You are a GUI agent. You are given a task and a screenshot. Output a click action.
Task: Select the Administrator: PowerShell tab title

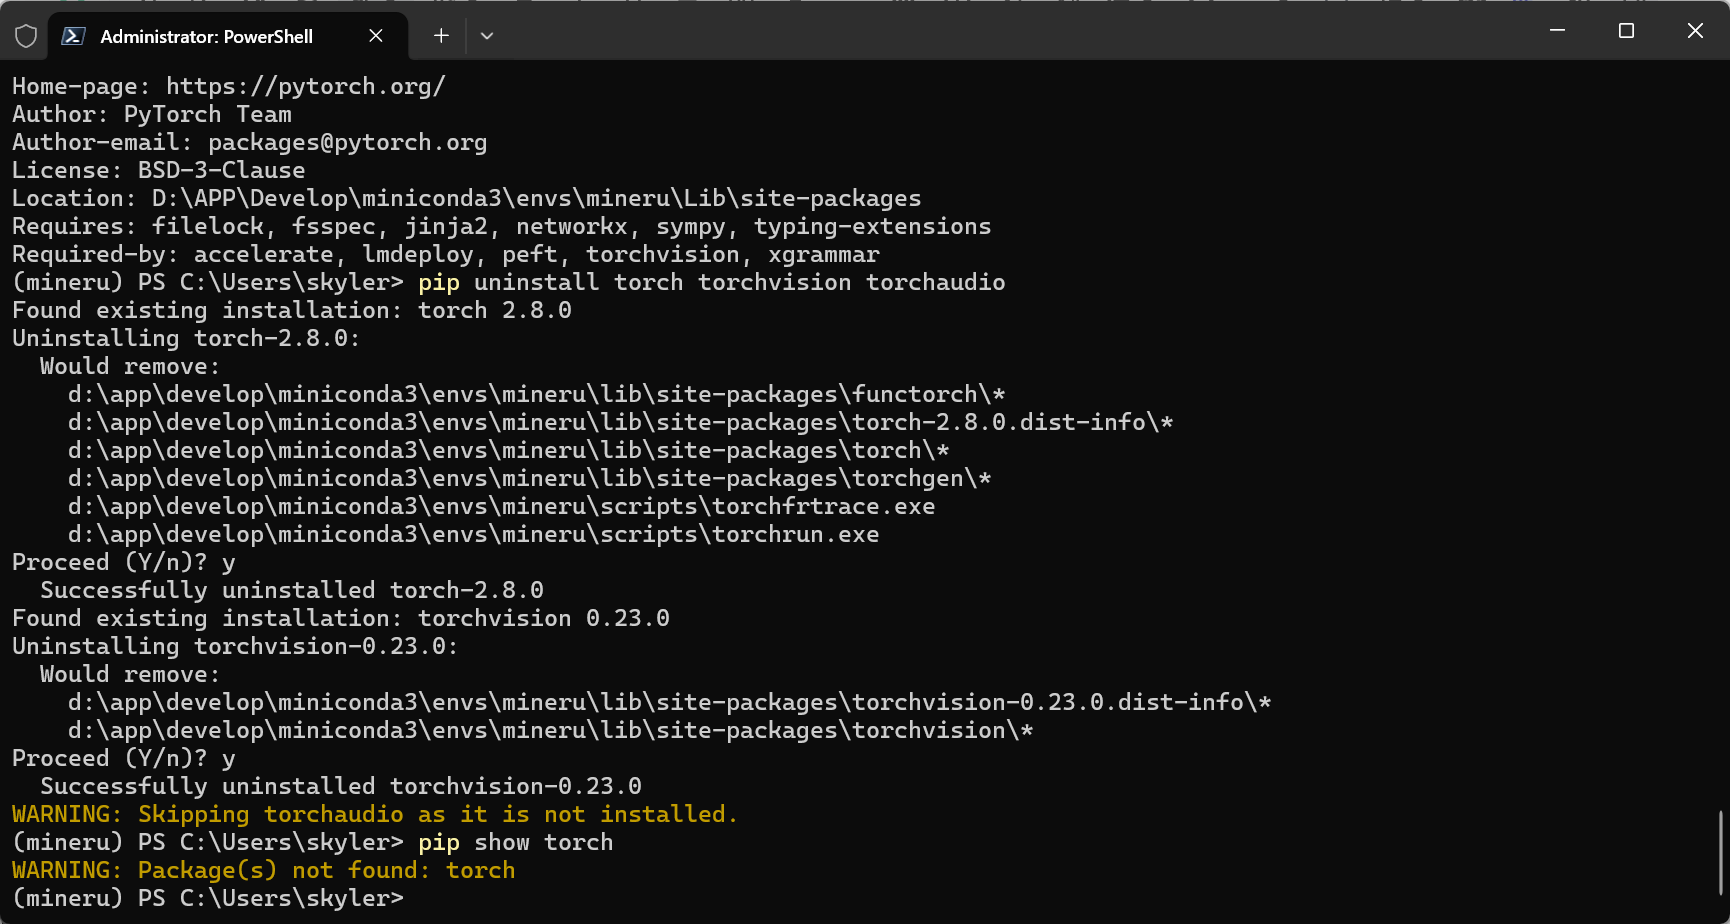[x=206, y=36]
